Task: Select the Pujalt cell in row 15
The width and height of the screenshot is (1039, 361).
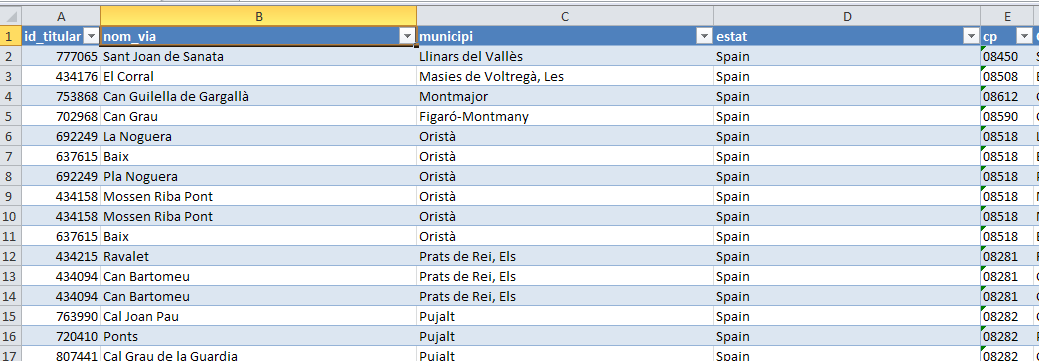Action: tap(565, 315)
